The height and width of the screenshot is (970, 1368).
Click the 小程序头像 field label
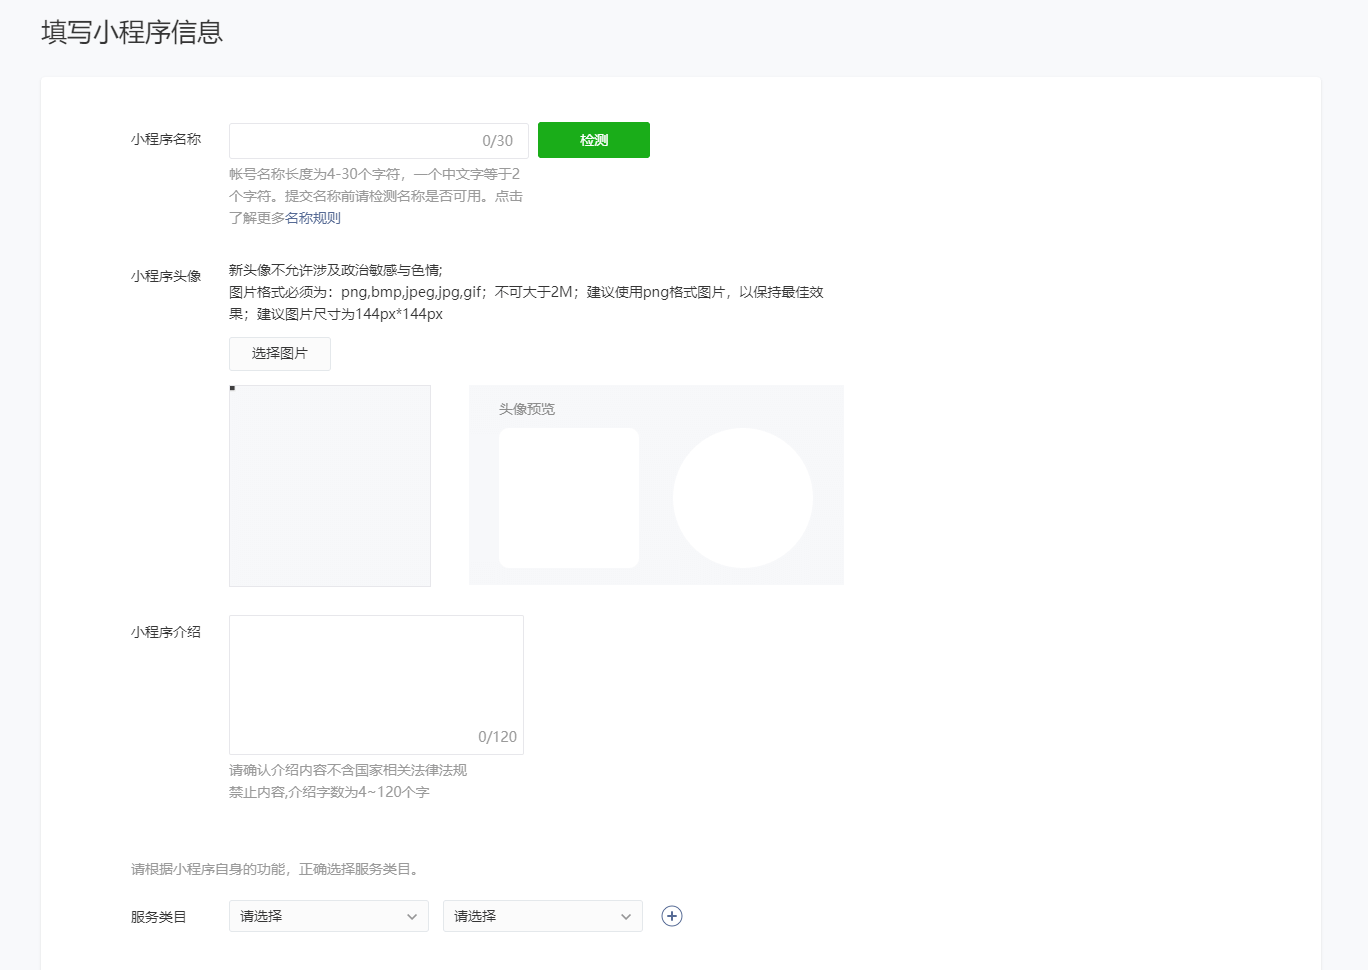[166, 276]
